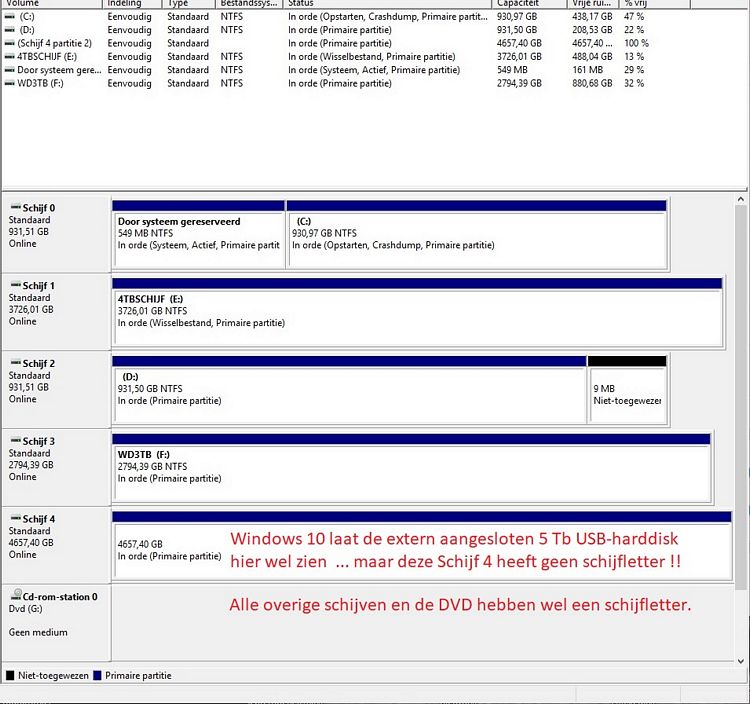Select the (D:) volume drive icon in list

10,30
